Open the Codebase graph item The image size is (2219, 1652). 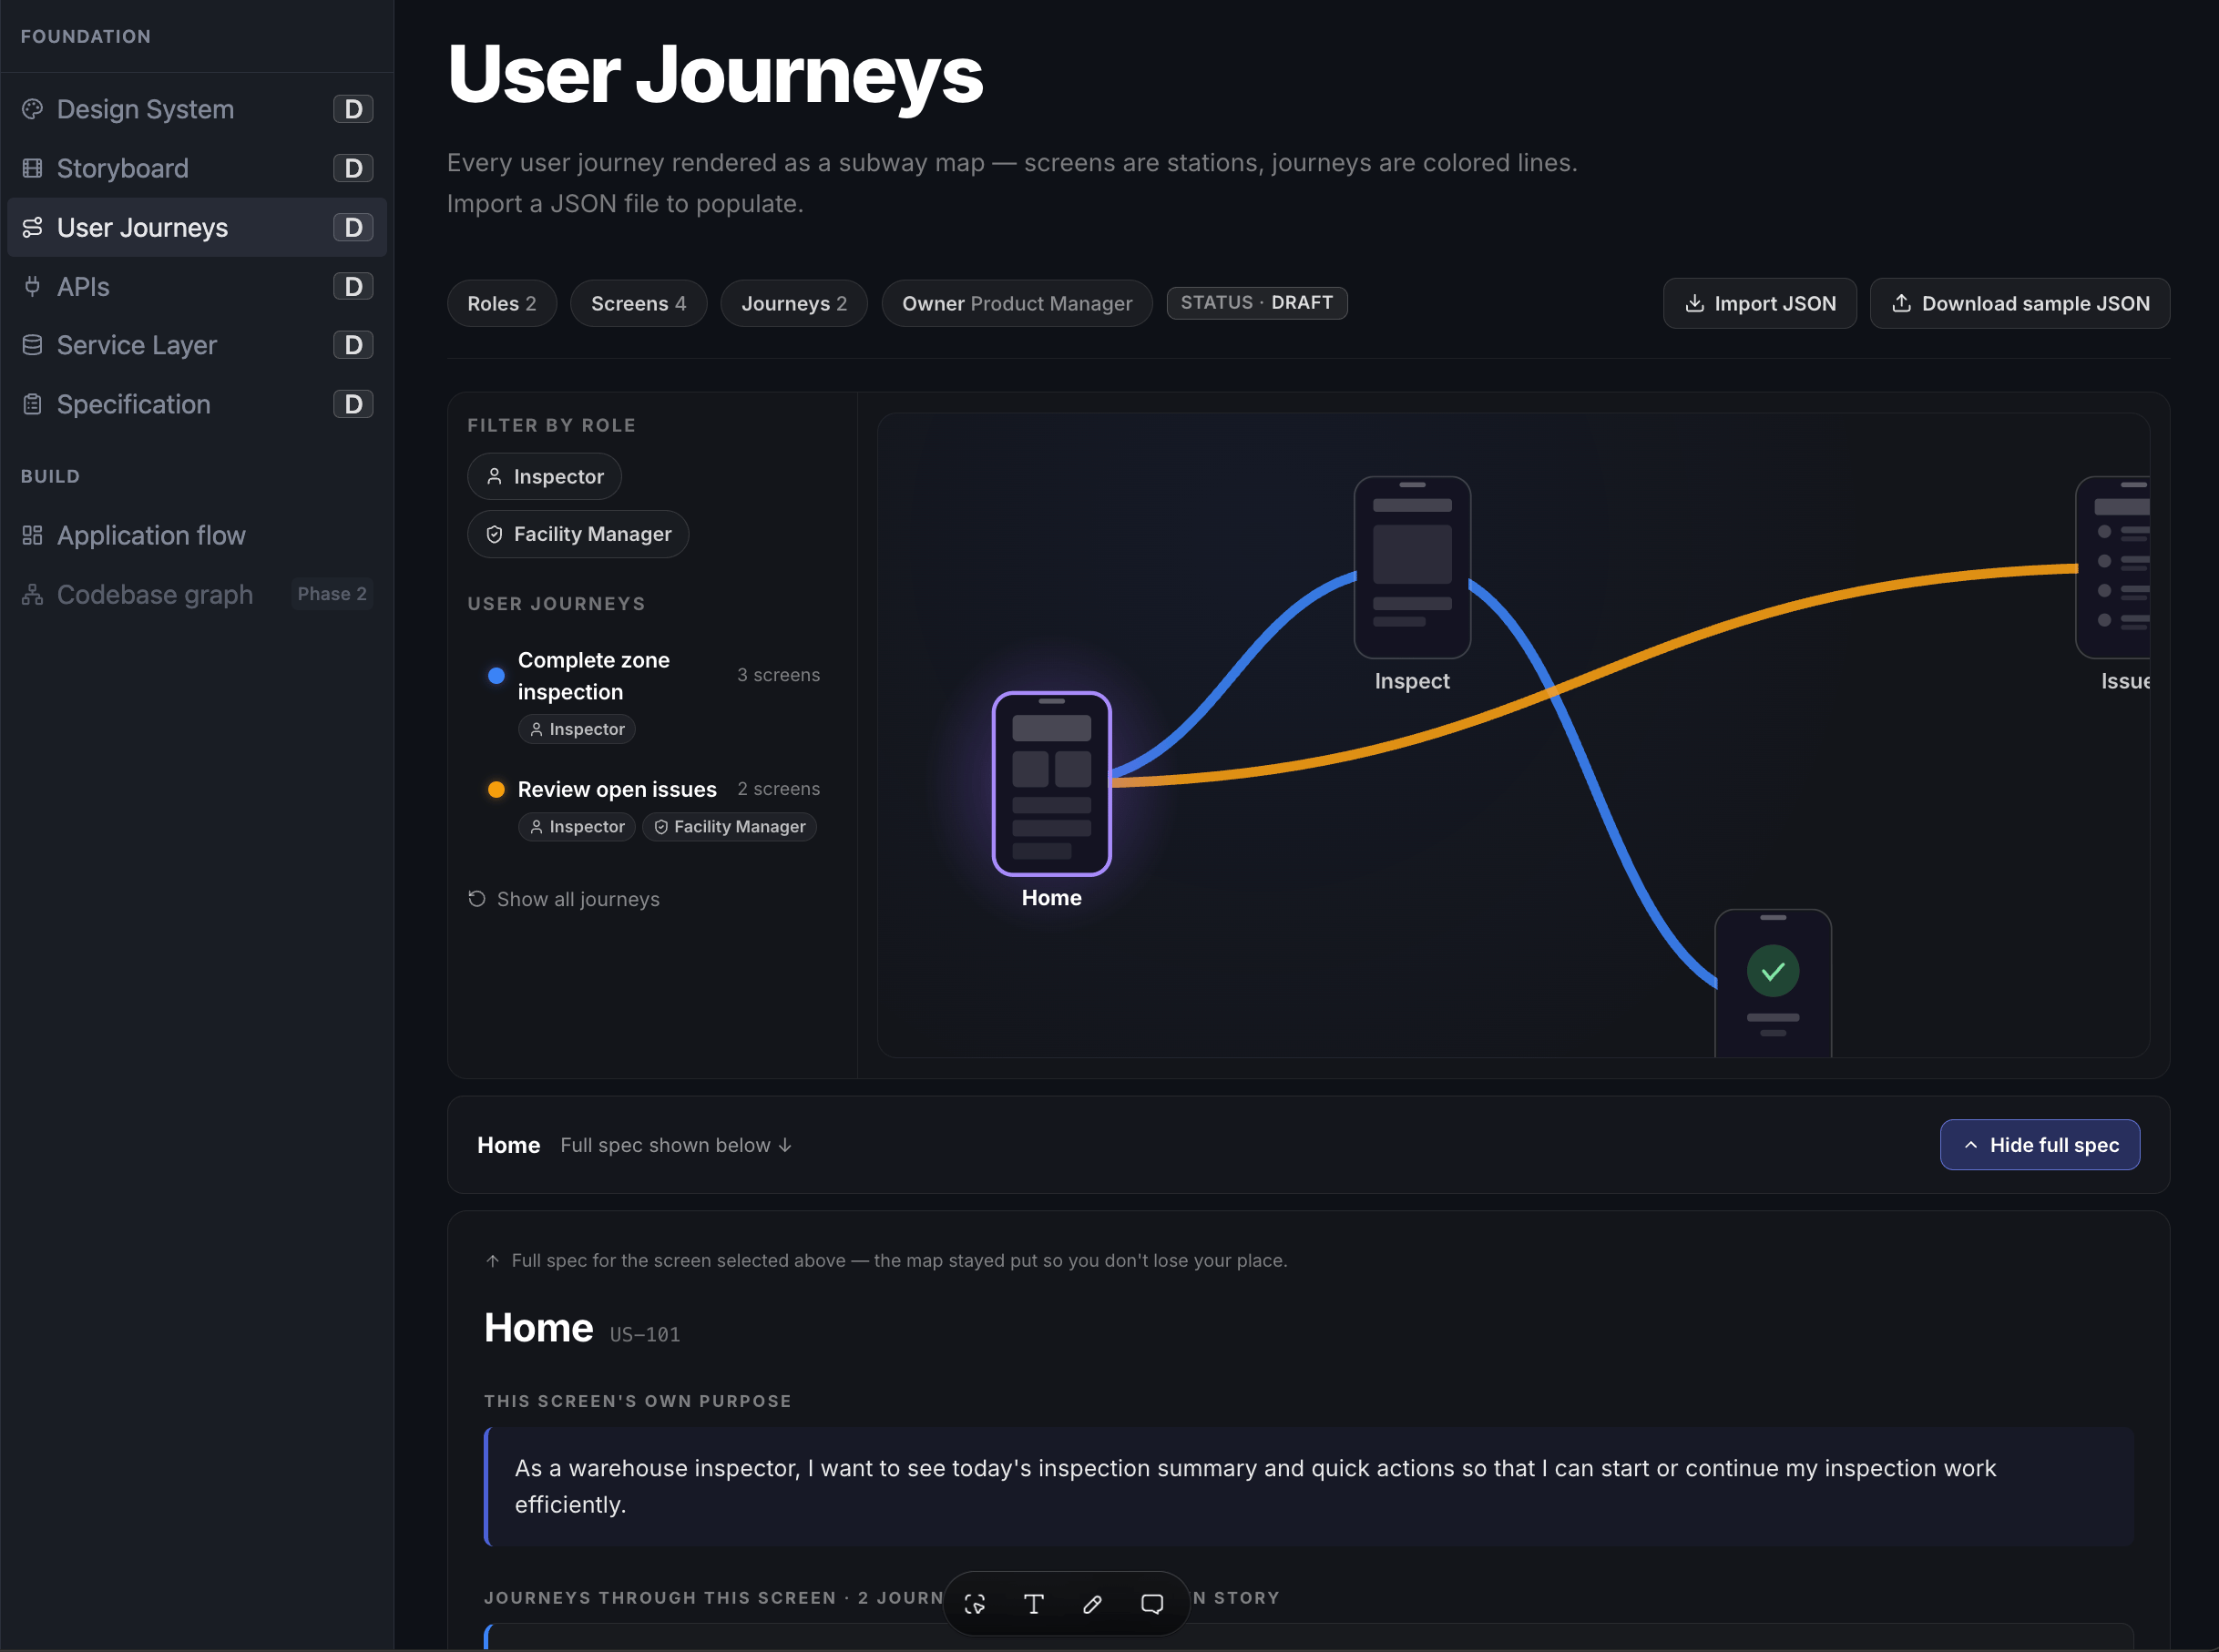[x=197, y=594]
